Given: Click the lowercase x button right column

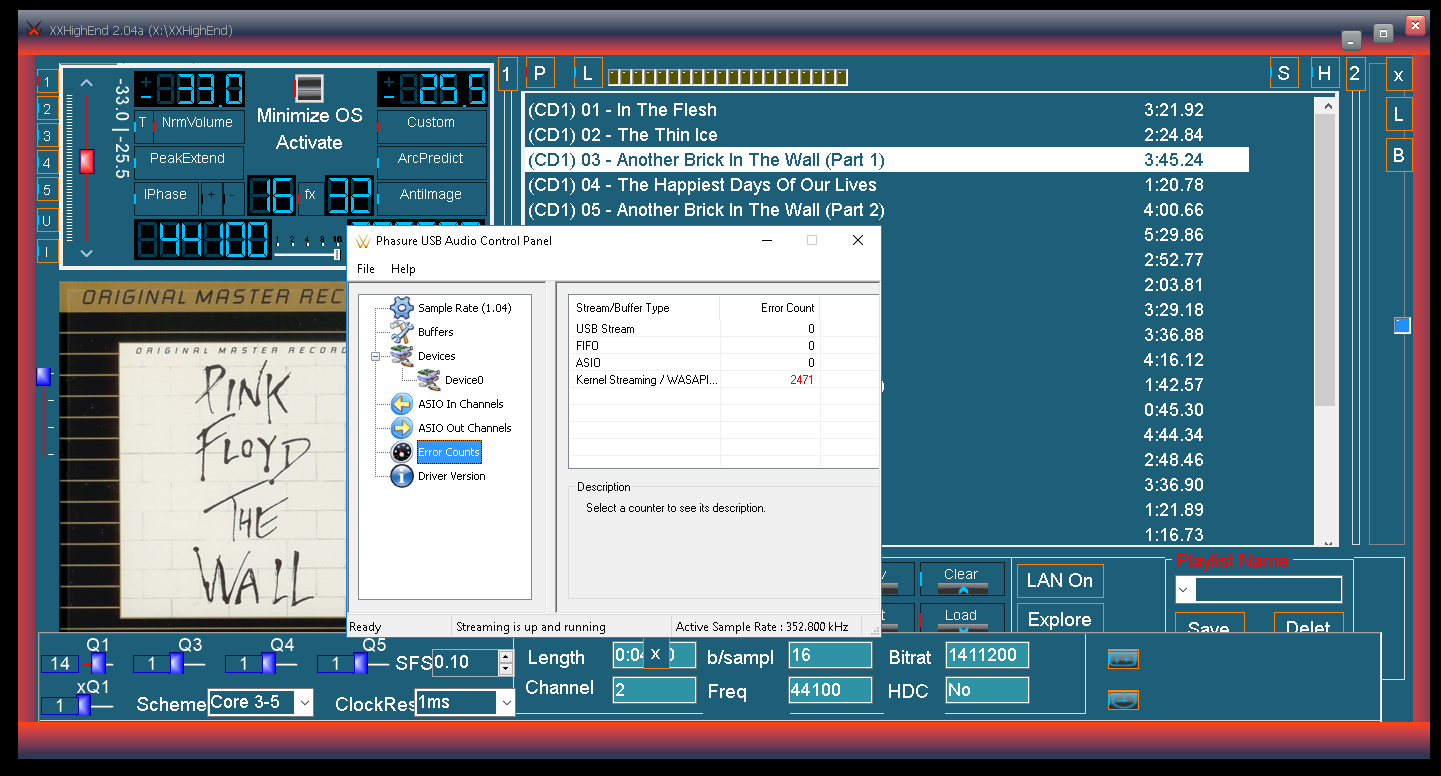Looking at the screenshot, I should (x=1399, y=75).
